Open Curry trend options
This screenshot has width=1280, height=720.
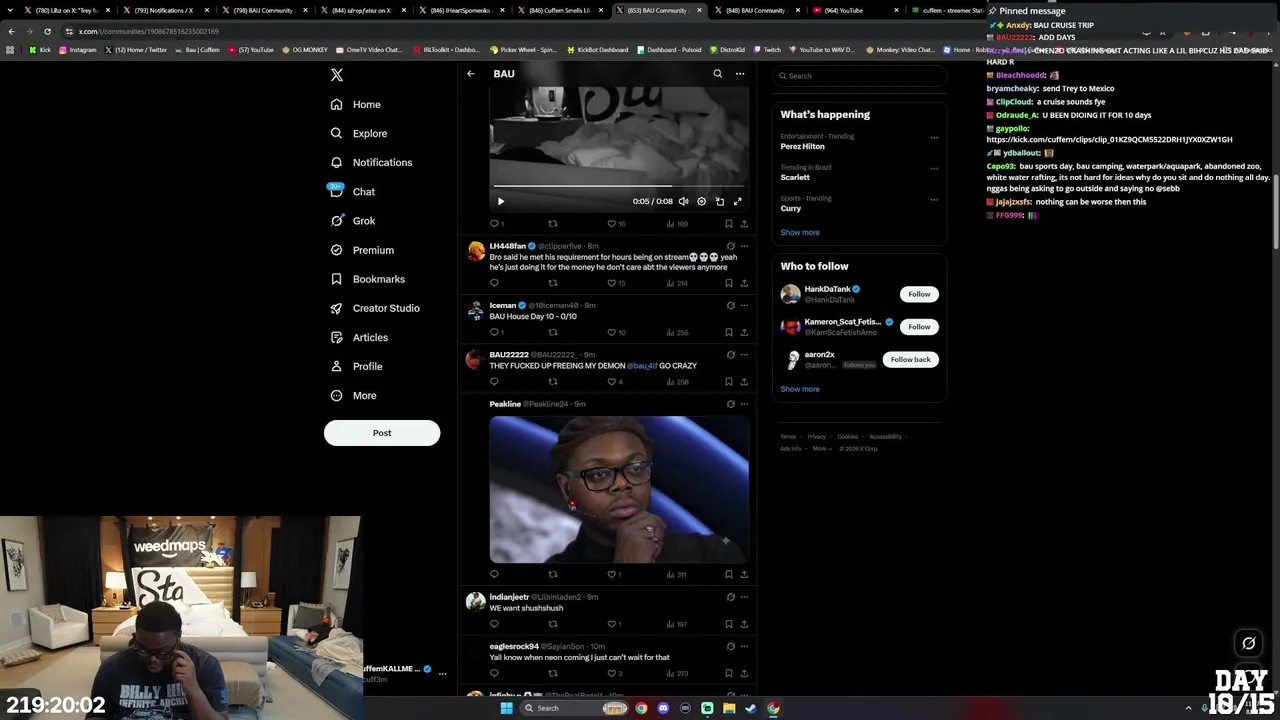point(934,199)
